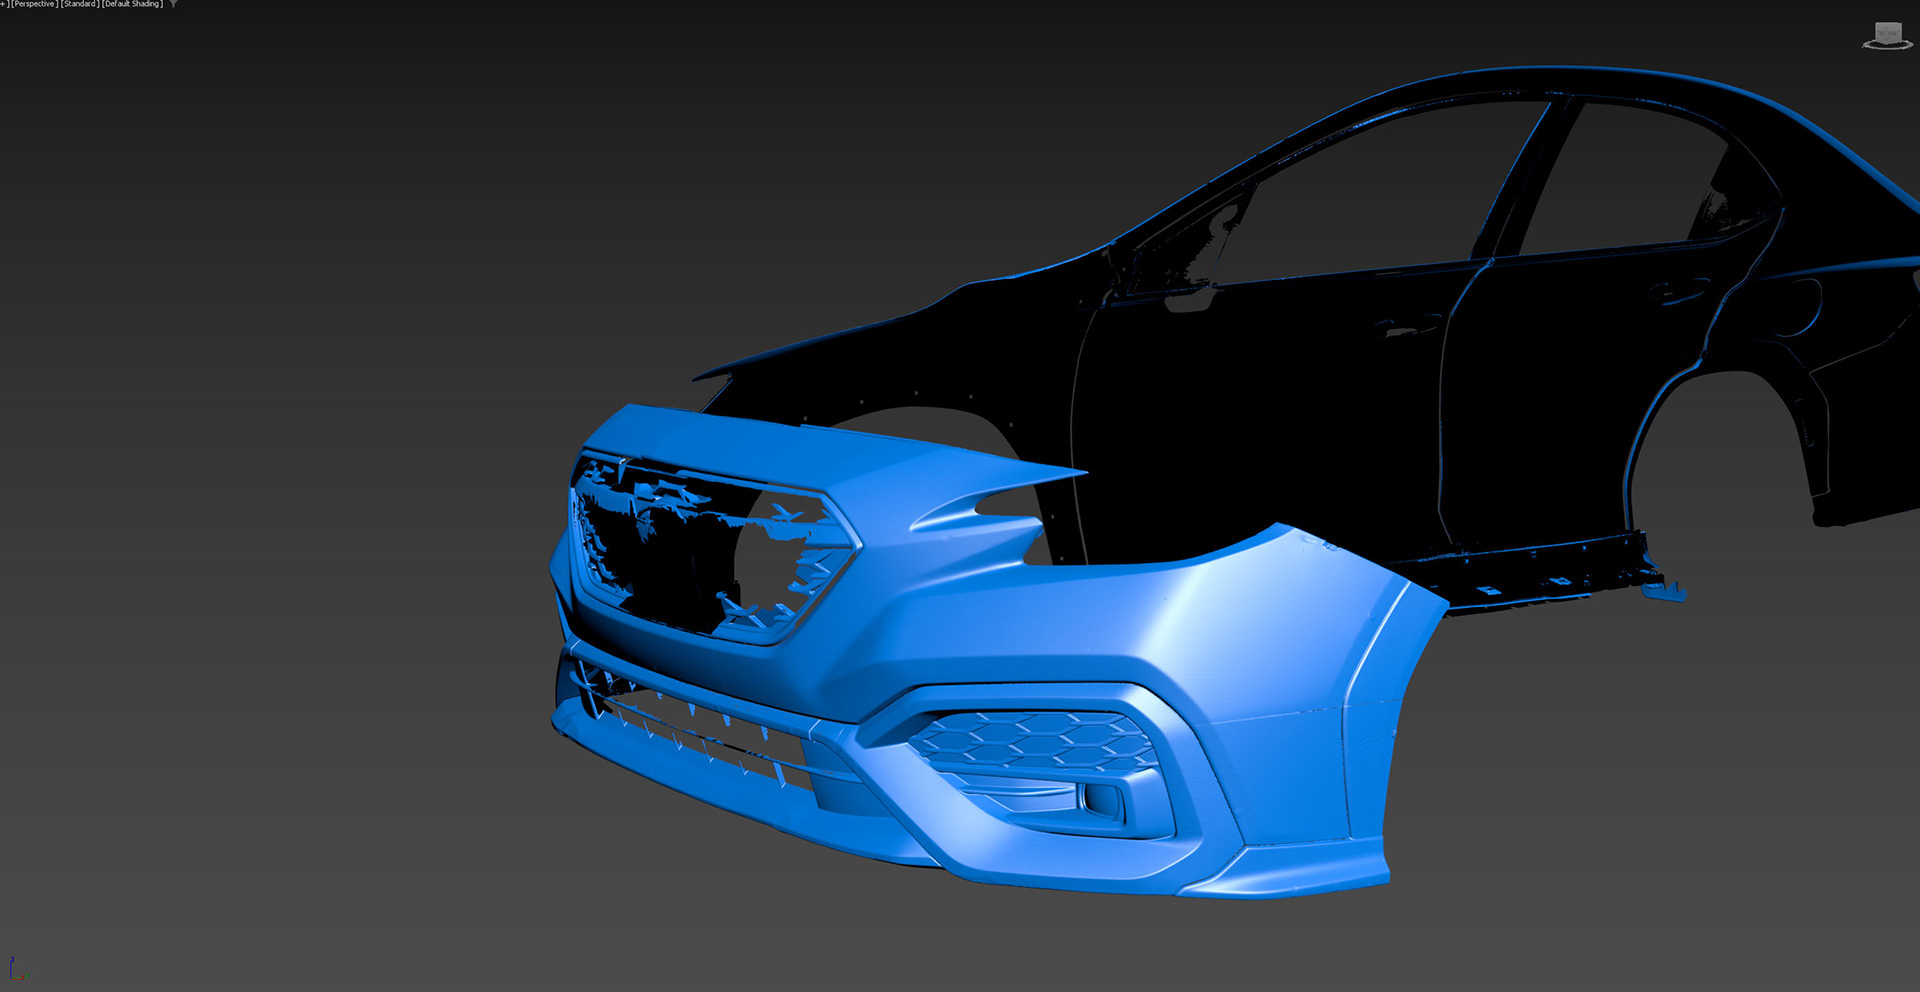1920x992 pixels.
Task: Select the blue front bumper mesh
Action: tap(1000, 640)
